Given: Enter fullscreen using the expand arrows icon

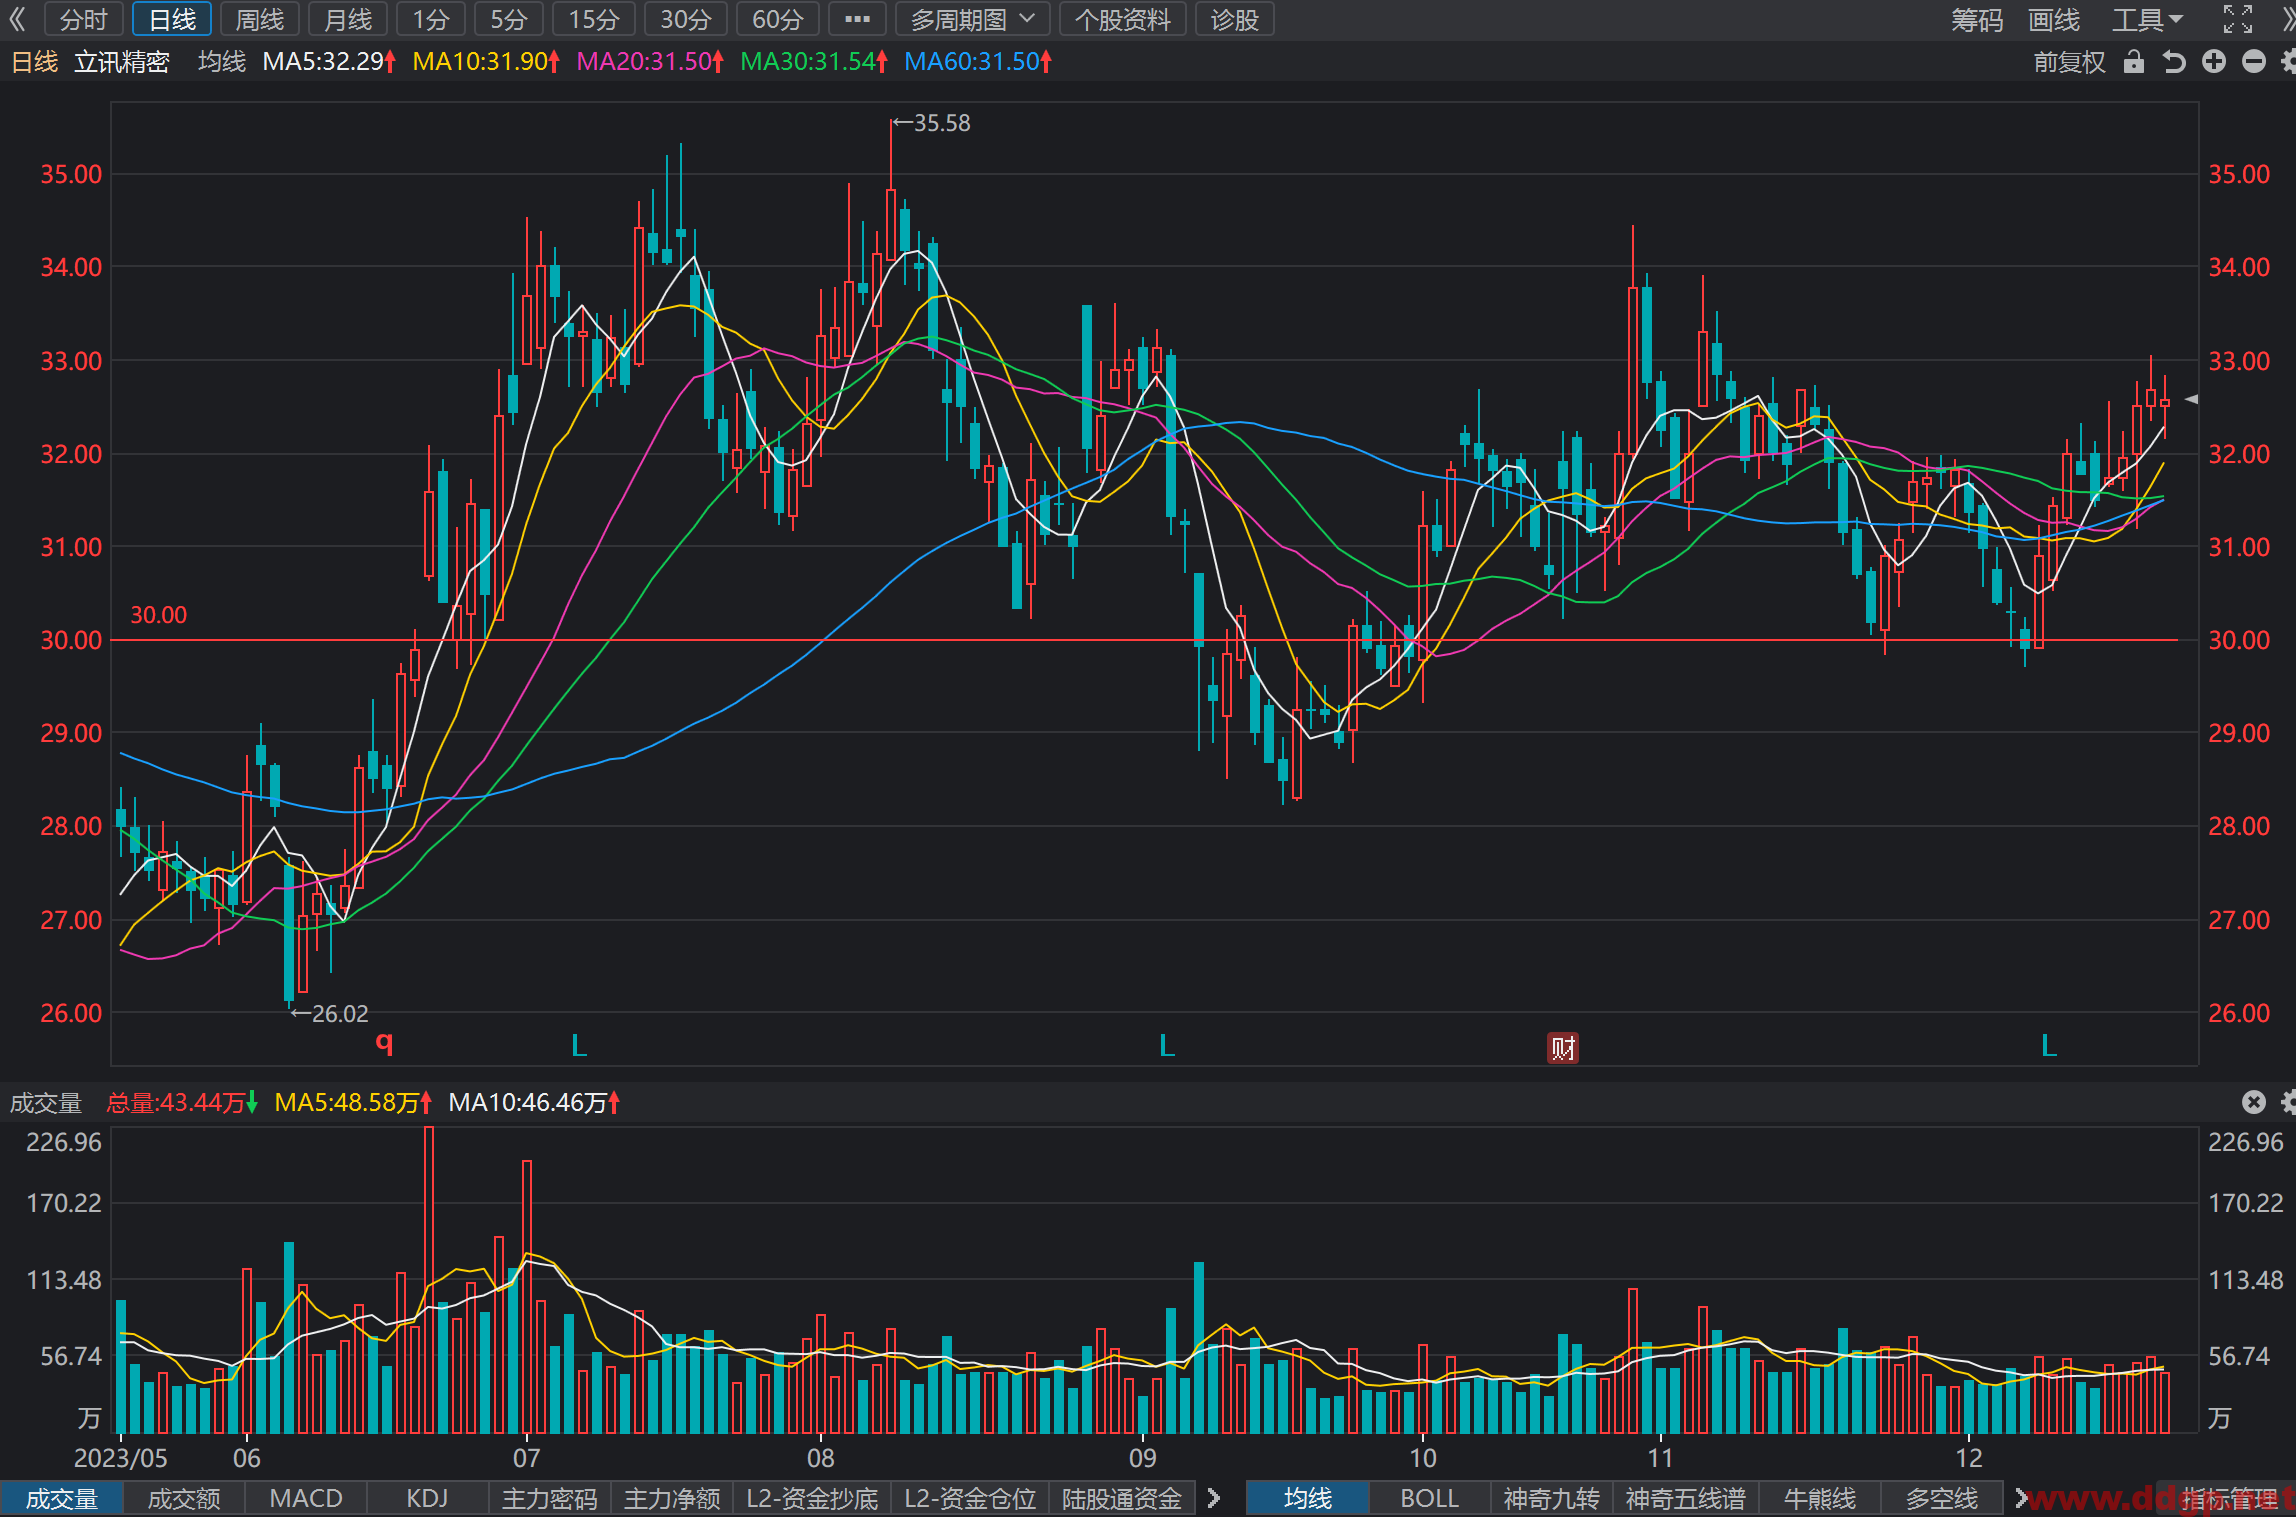Looking at the screenshot, I should [2238, 19].
